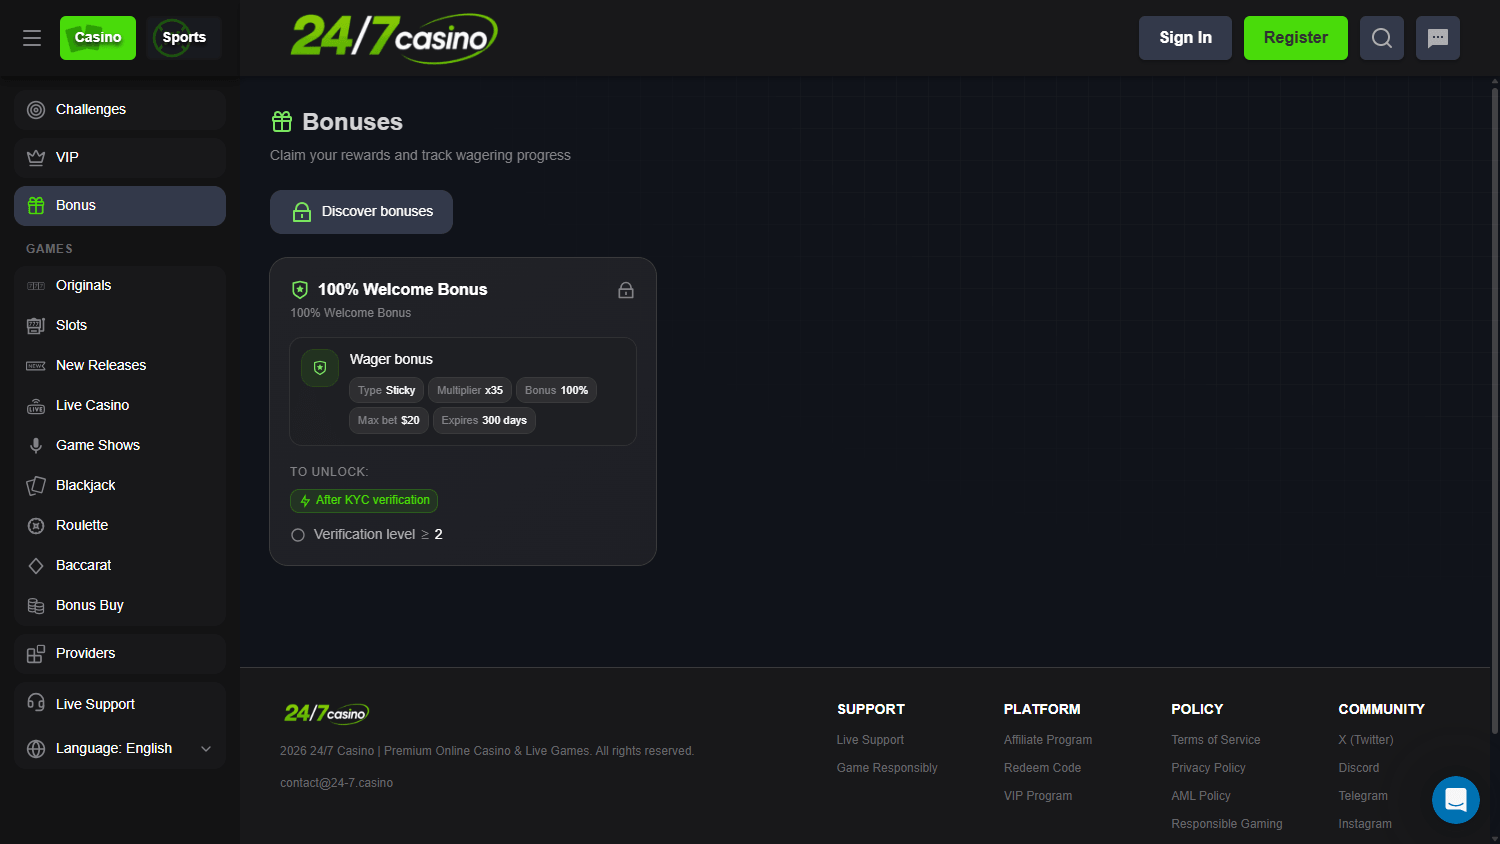Click the Originals icon
The image size is (1500, 844).
point(36,286)
